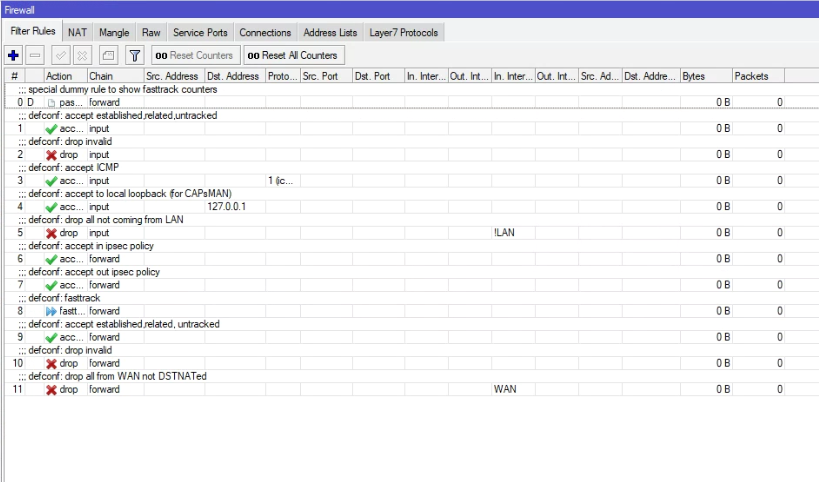Click comment 'accept to local loopback (for CAPsMAN)'
819x482 pixels.
coord(148,193)
